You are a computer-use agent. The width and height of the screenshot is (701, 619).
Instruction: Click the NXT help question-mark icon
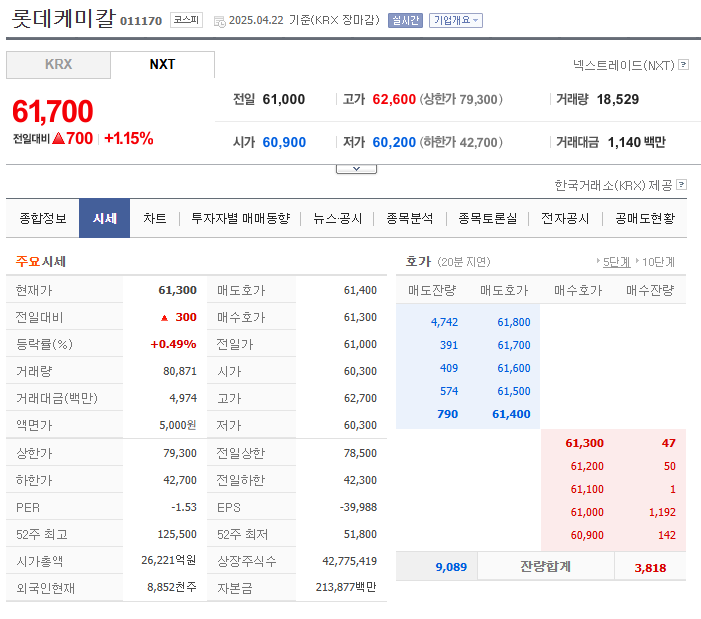coord(683,65)
